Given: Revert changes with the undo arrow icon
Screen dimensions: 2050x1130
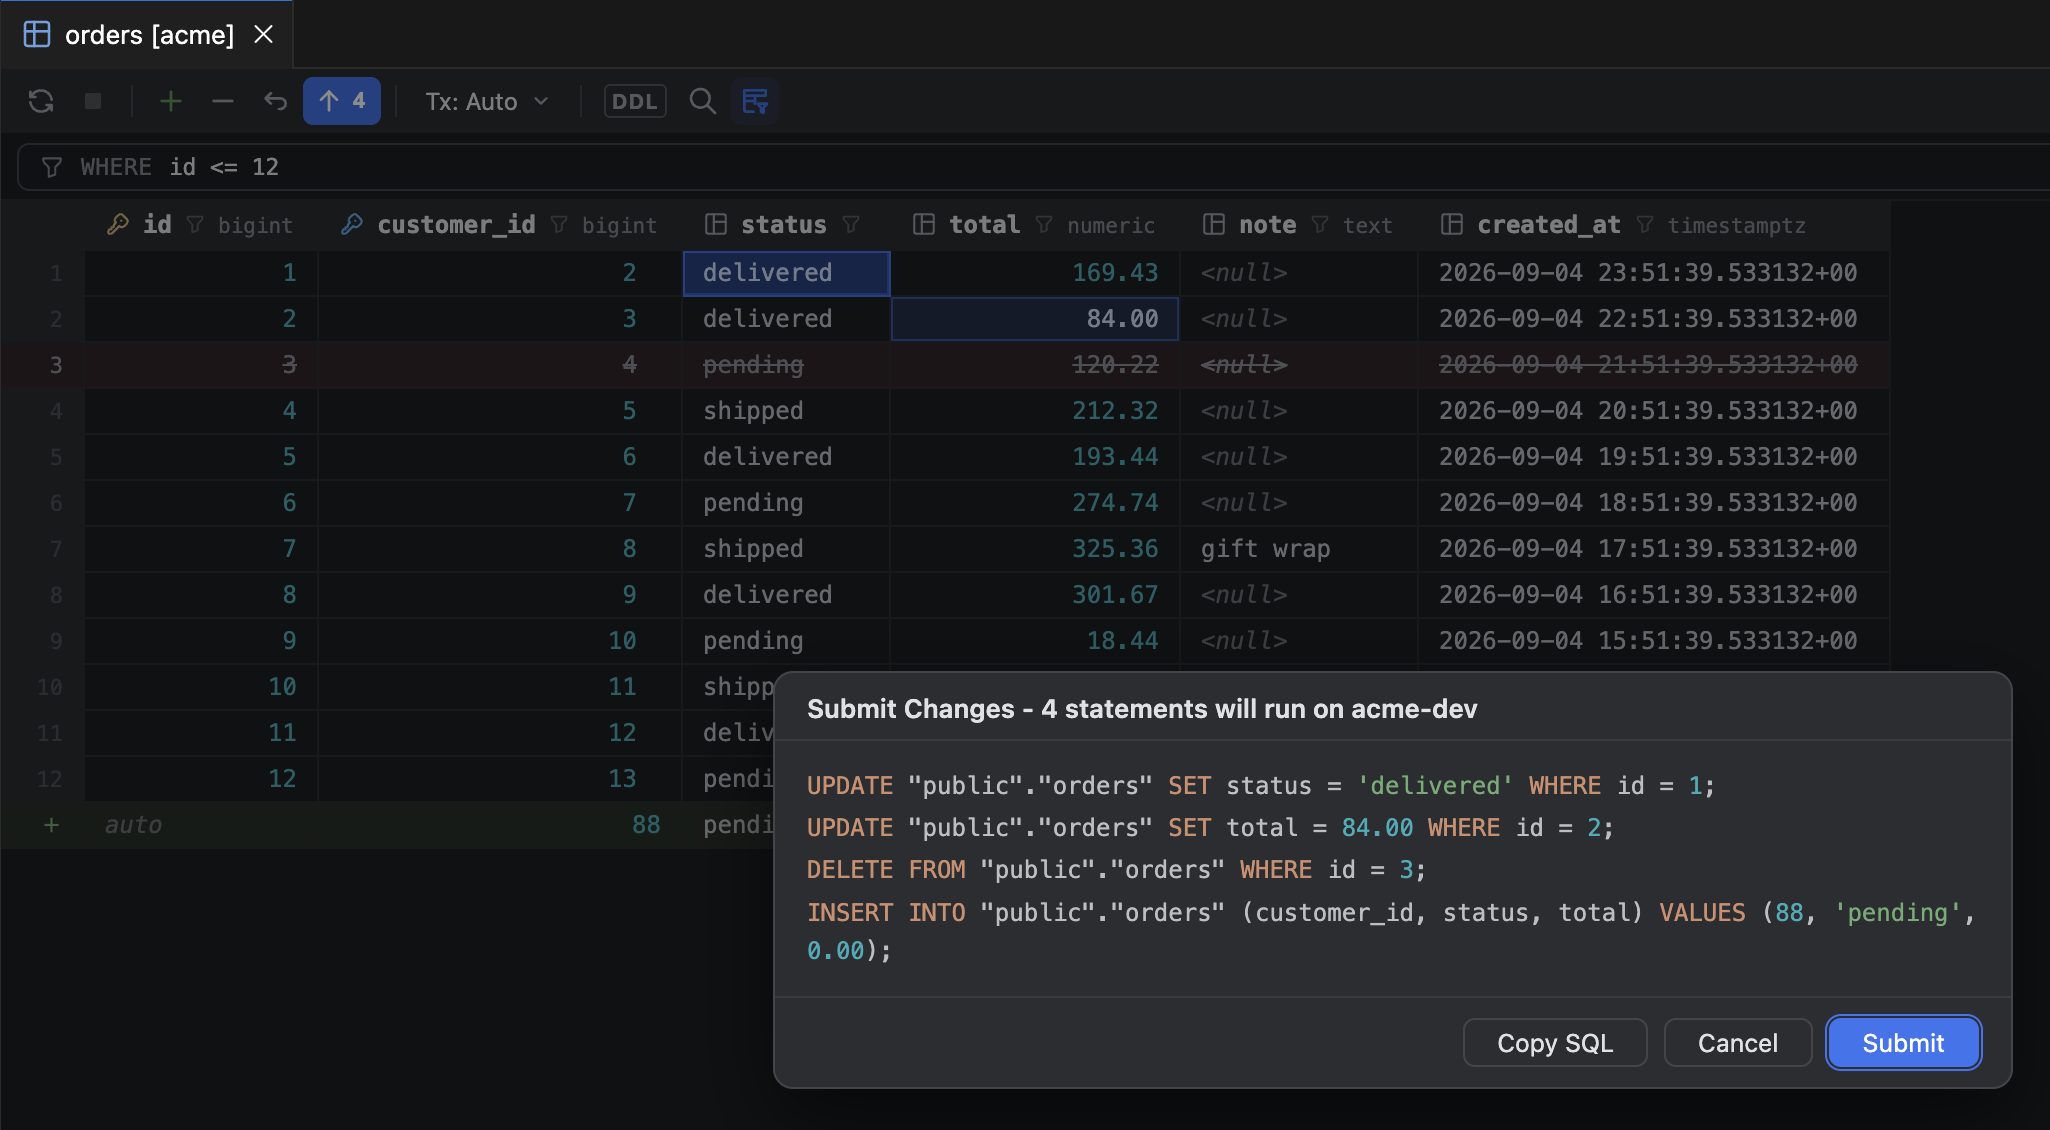Looking at the screenshot, I should [x=275, y=101].
